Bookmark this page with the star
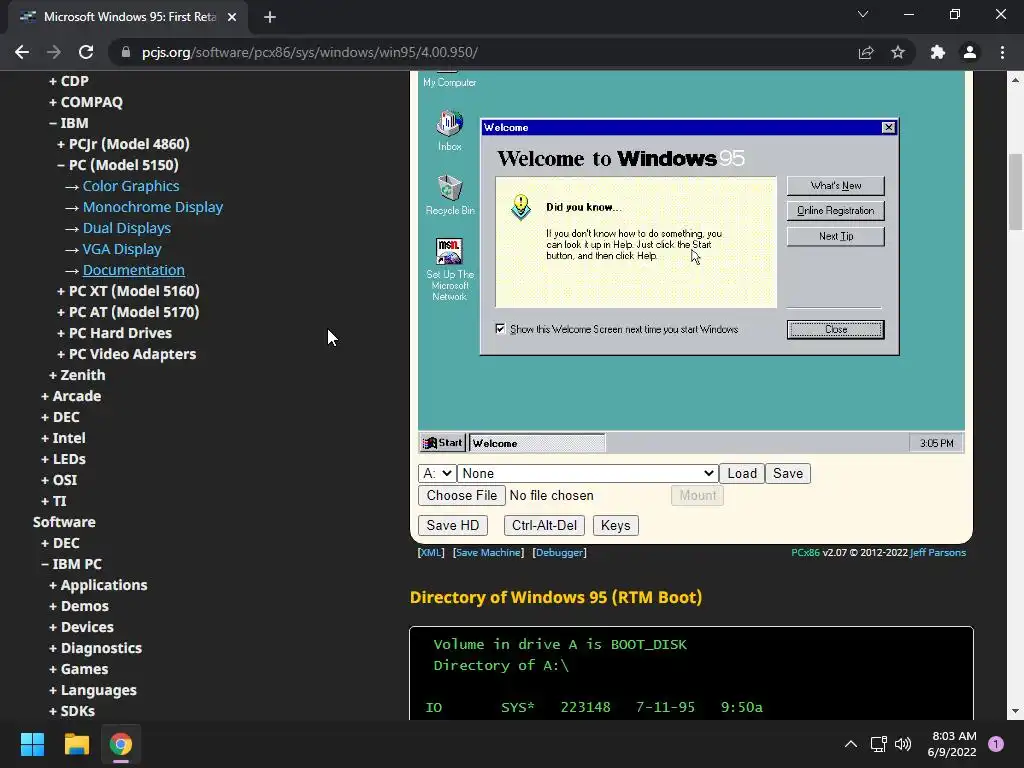Screen dimensions: 1024x768 pyautogui.click(x=898, y=52)
